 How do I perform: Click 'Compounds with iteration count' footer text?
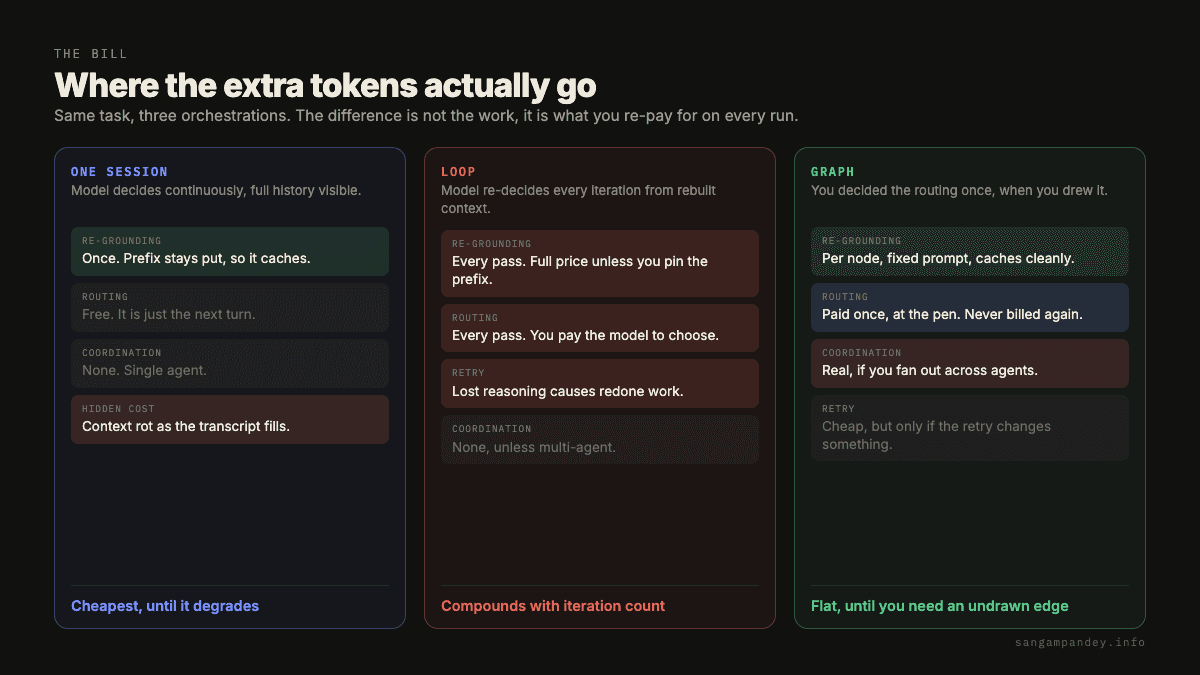[553, 606]
